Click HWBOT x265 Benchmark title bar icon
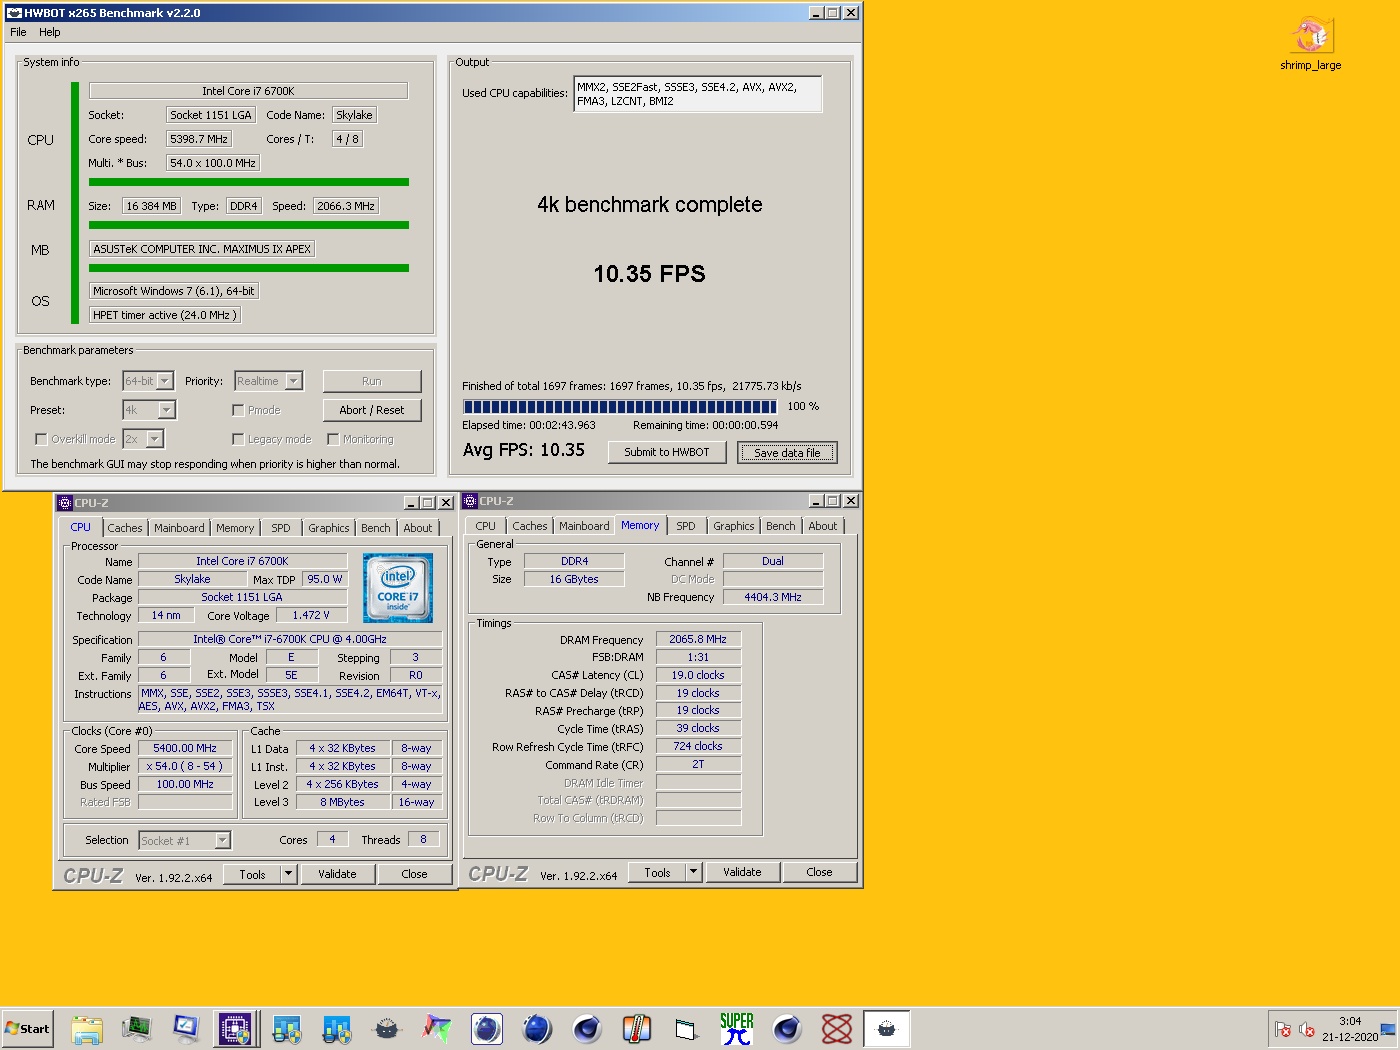 [14, 13]
